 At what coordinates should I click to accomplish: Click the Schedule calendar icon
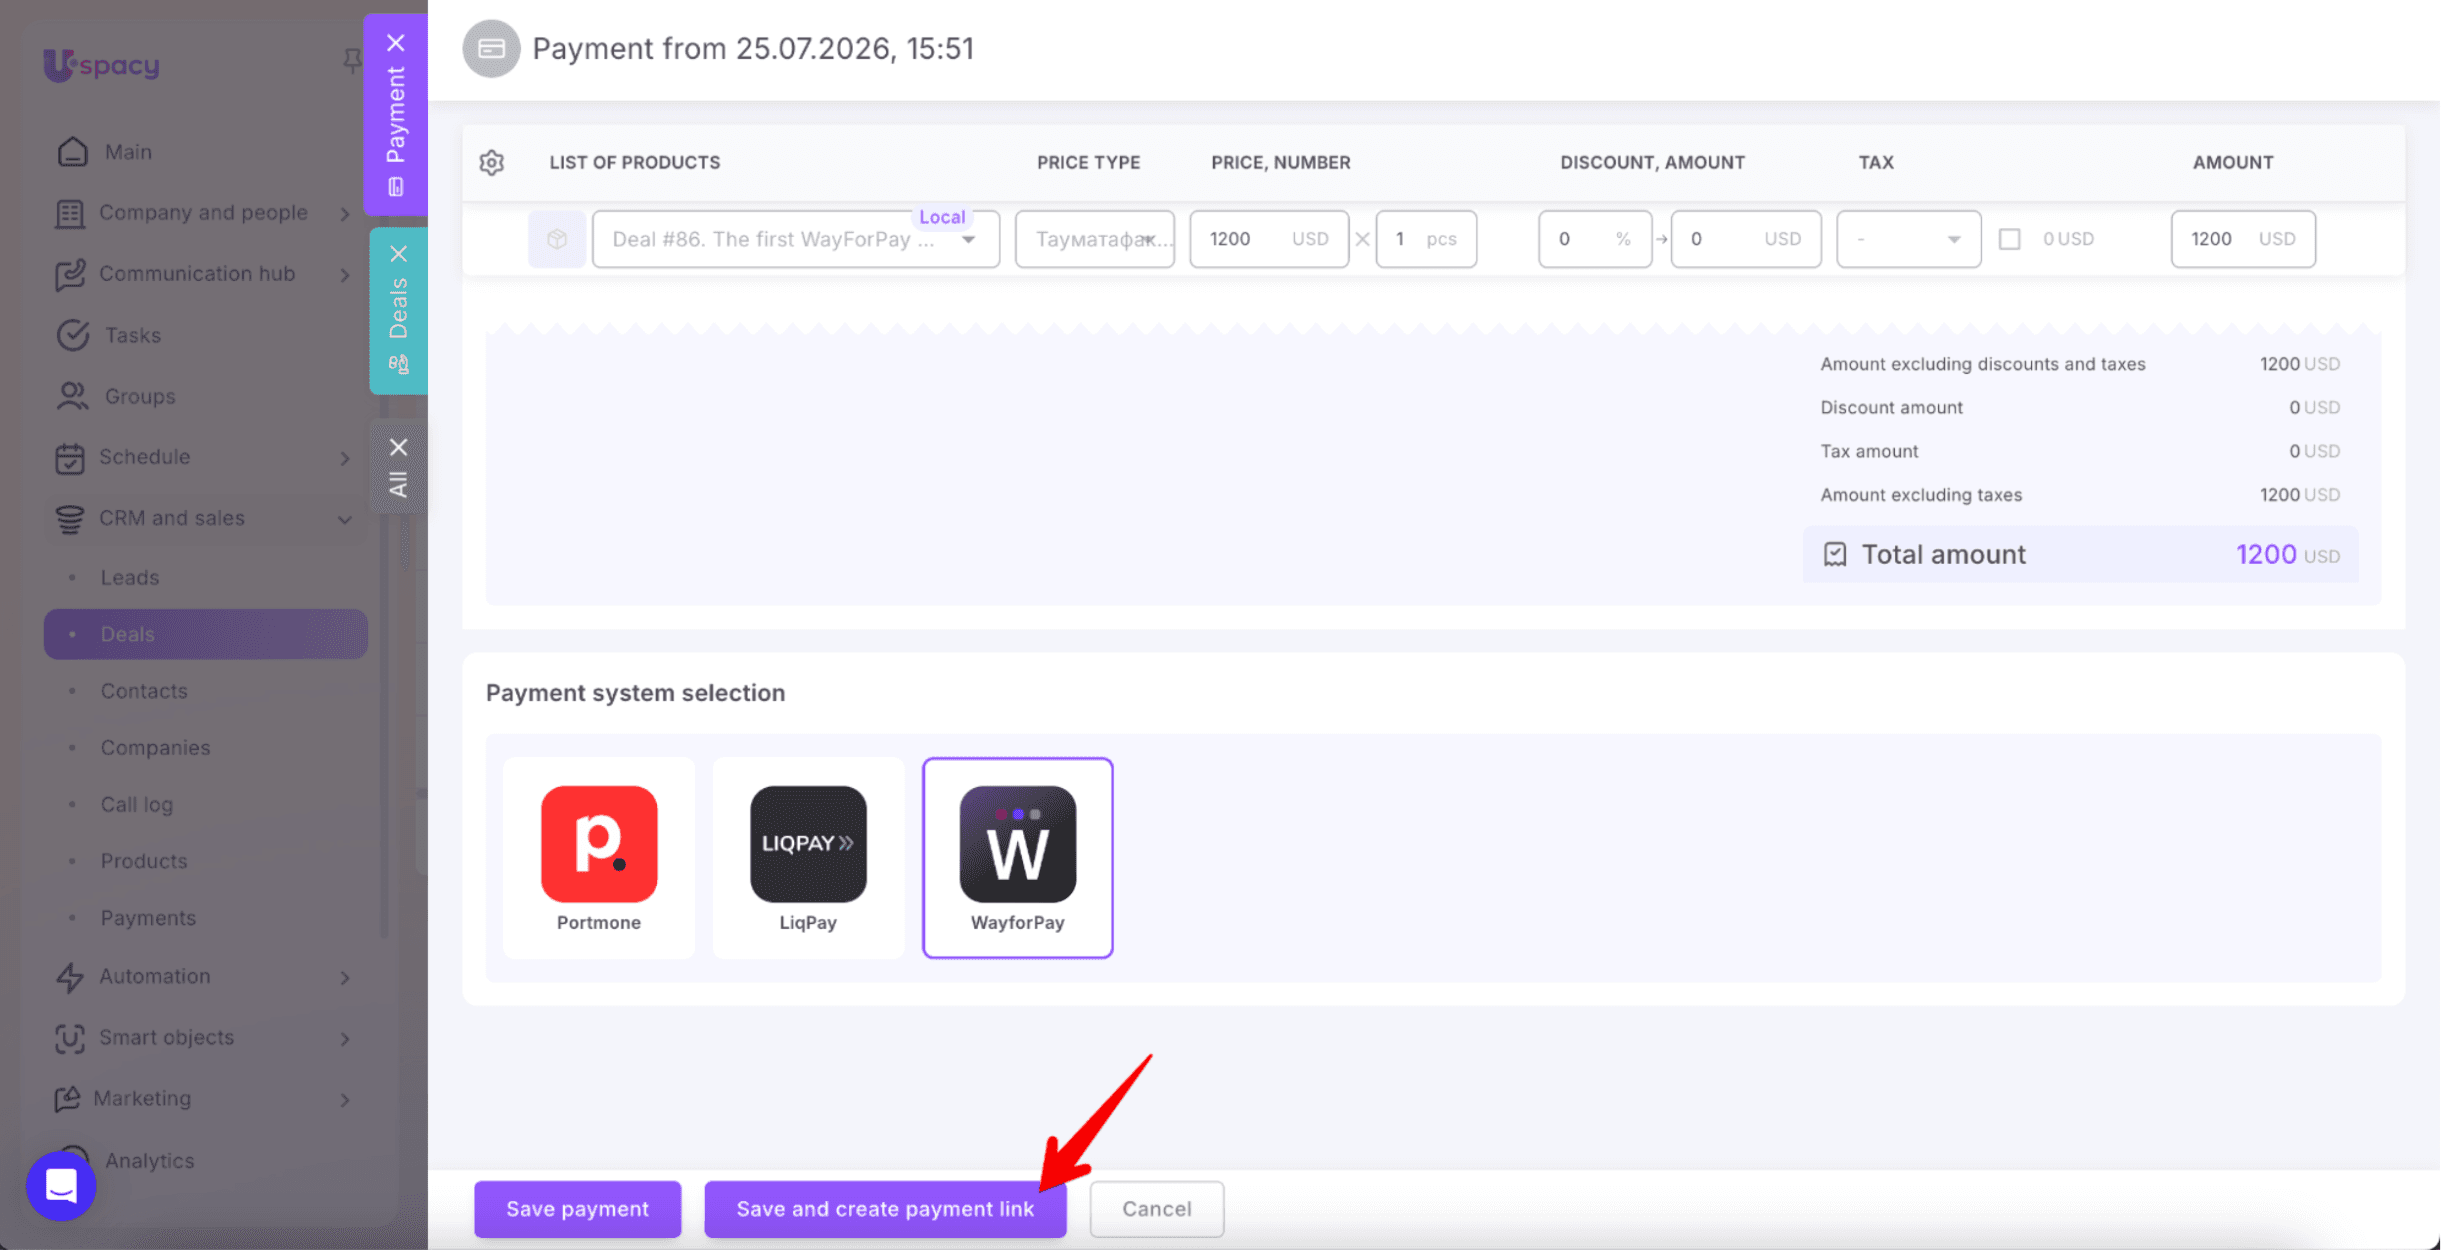[x=69, y=457]
